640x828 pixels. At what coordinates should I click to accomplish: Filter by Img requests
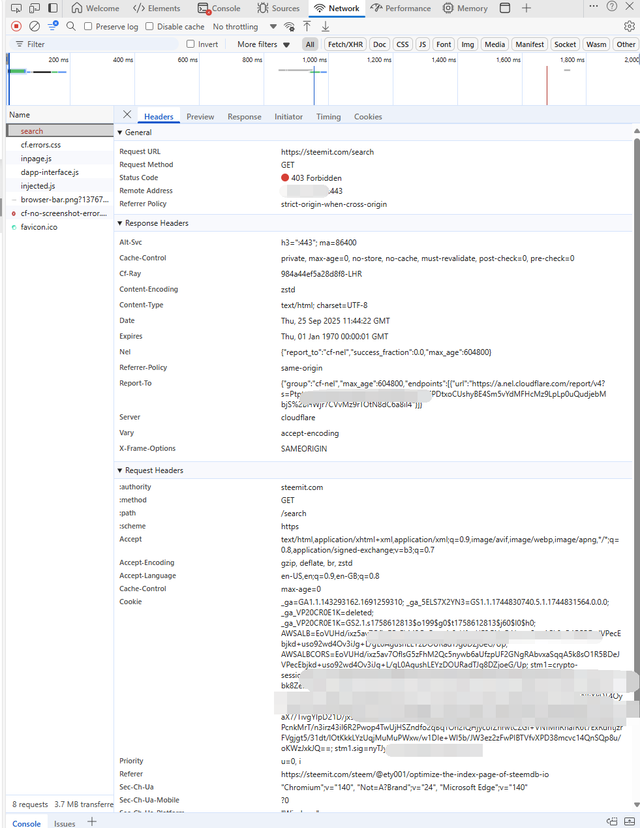[x=468, y=44]
